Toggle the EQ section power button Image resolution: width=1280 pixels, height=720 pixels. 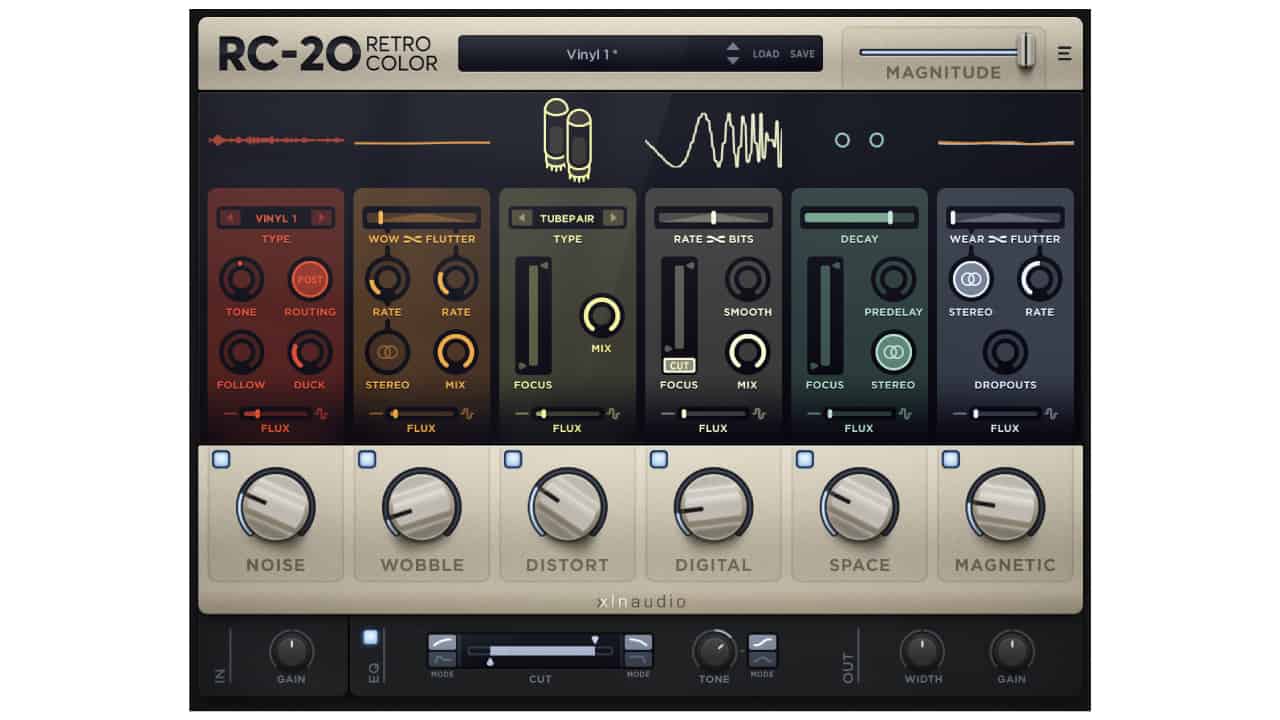click(x=371, y=637)
